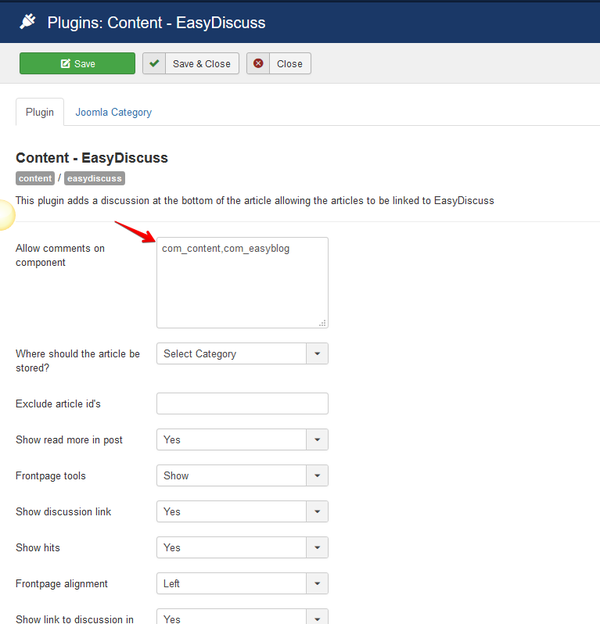
Task: Open the Frontpage alignment dropdown
Action: pos(242,583)
